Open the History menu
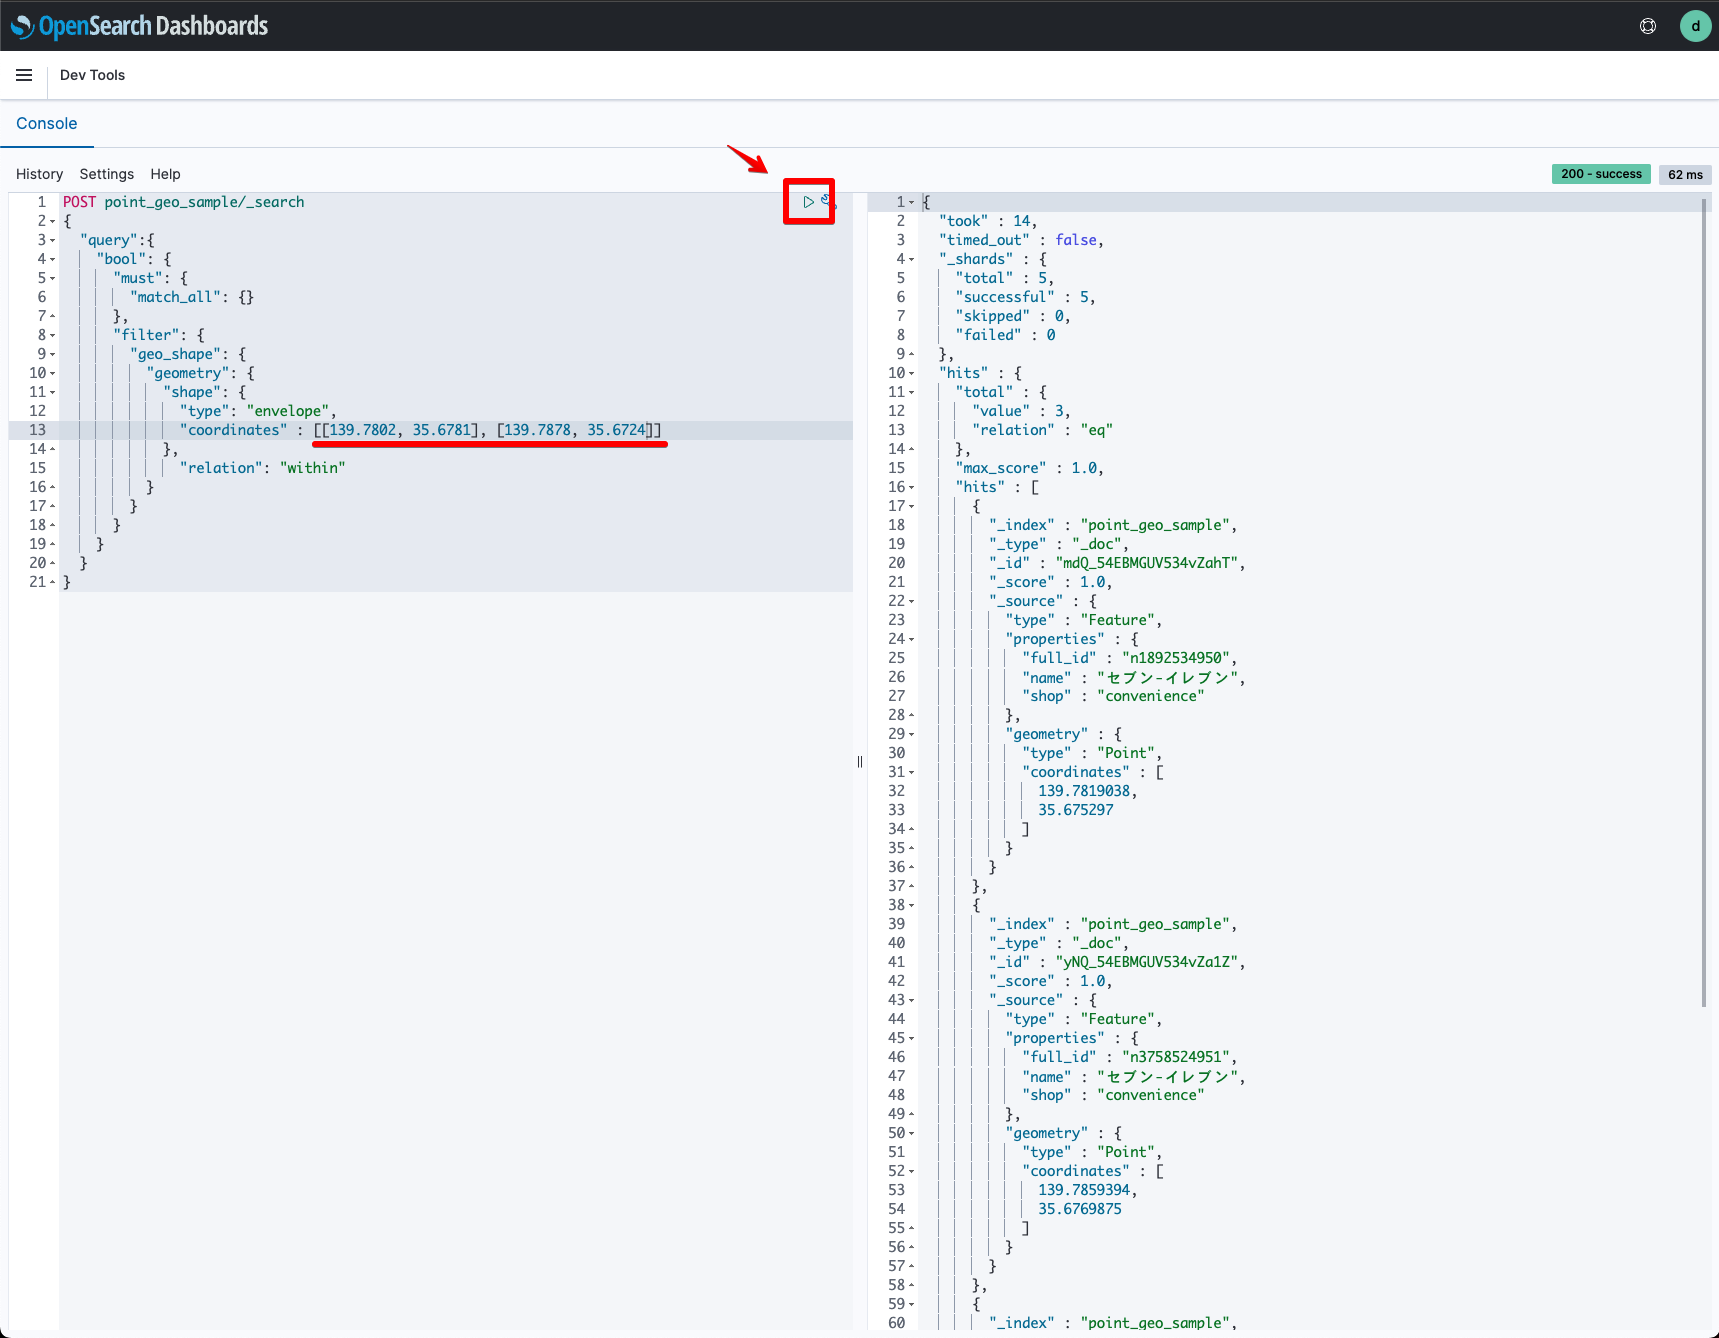1719x1338 pixels. (39, 173)
